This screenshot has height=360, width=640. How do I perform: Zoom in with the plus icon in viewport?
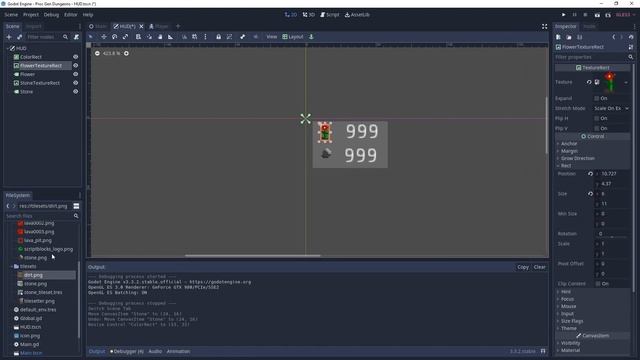[x=126, y=53]
